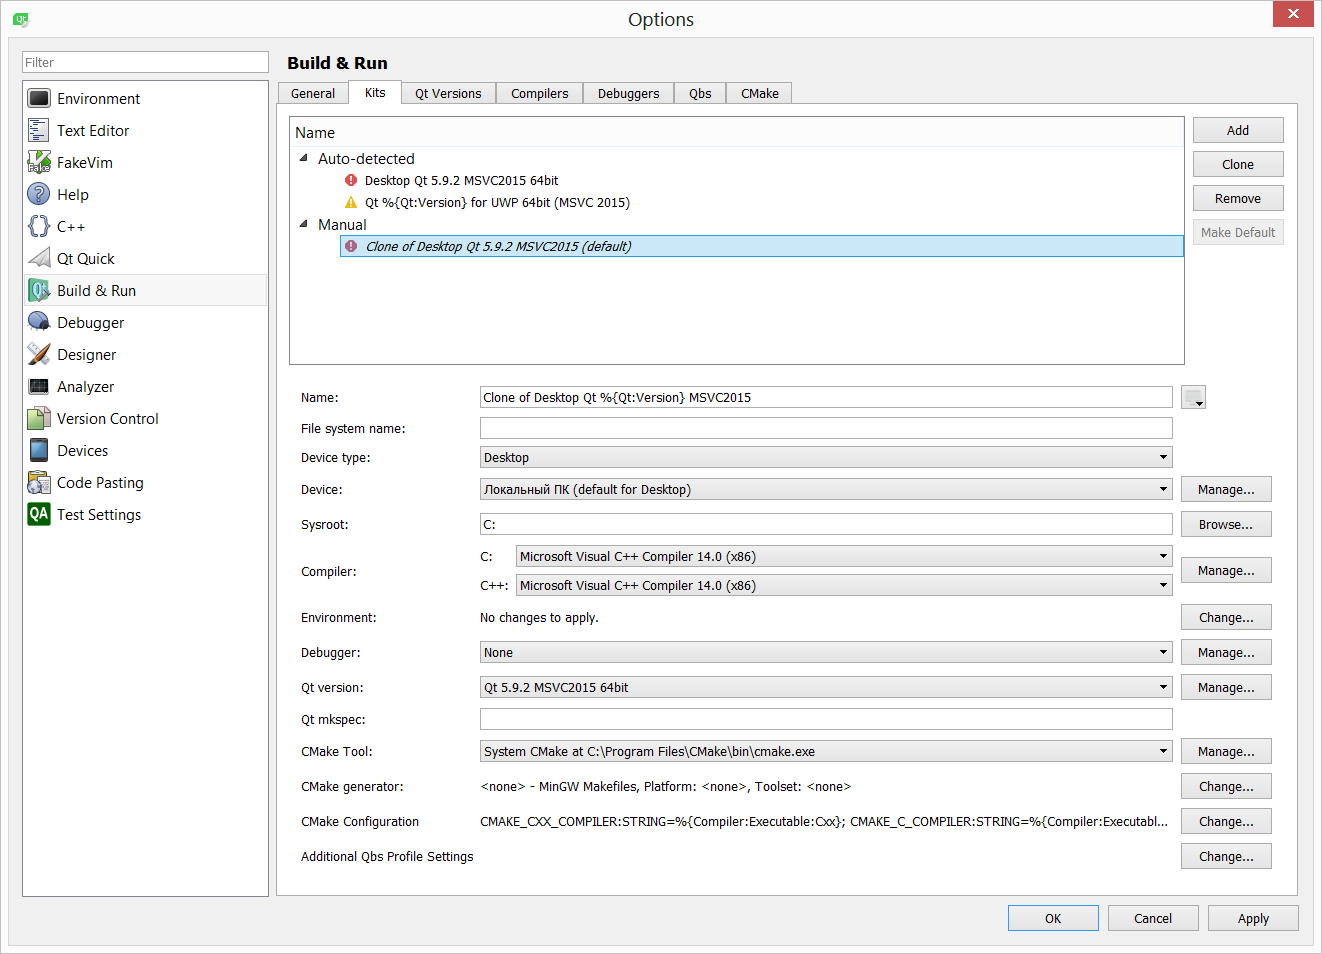Click the Clone kit button

tap(1238, 164)
